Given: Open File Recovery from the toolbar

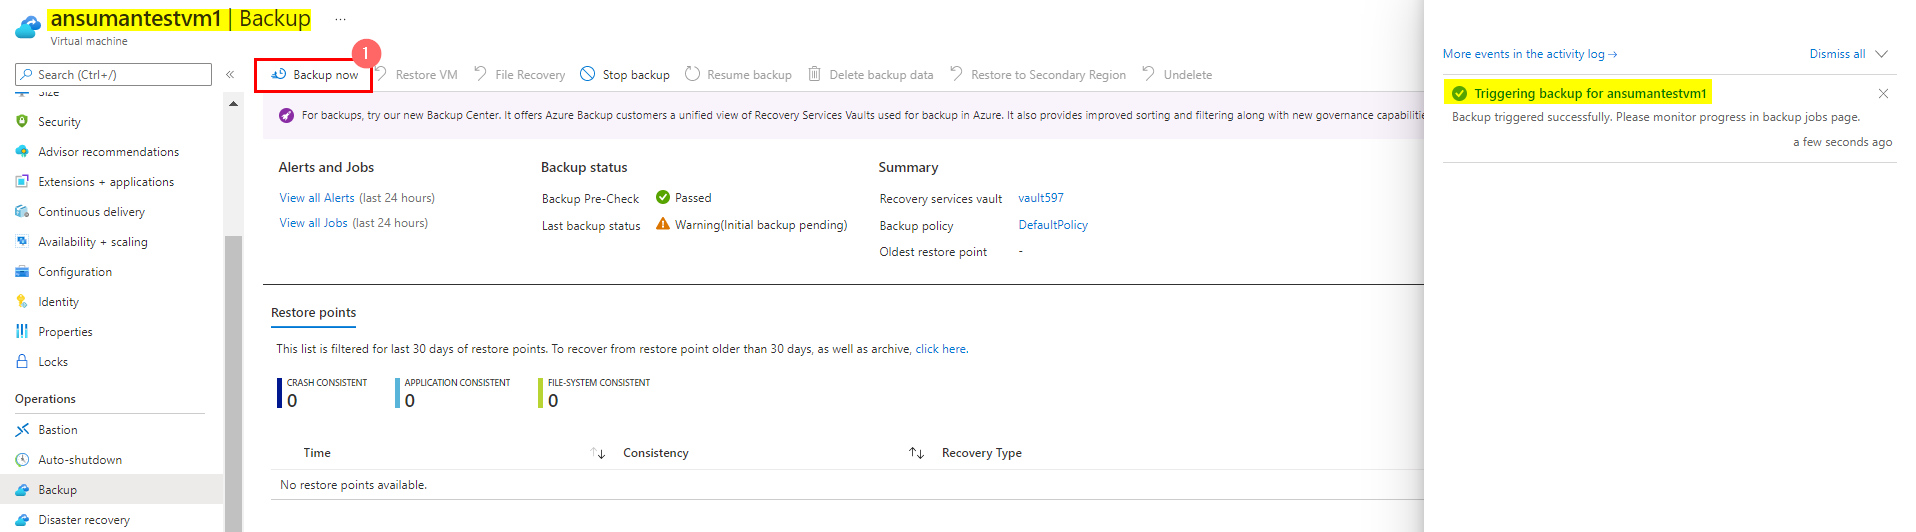Looking at the screenshot, I should [x=520, y=75].
